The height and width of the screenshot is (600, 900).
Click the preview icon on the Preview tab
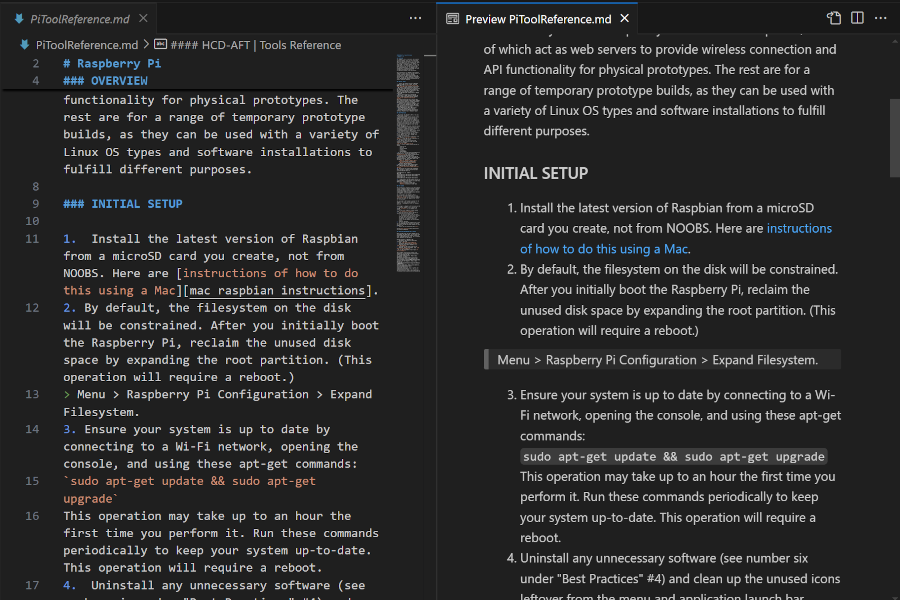click(453, 17)
